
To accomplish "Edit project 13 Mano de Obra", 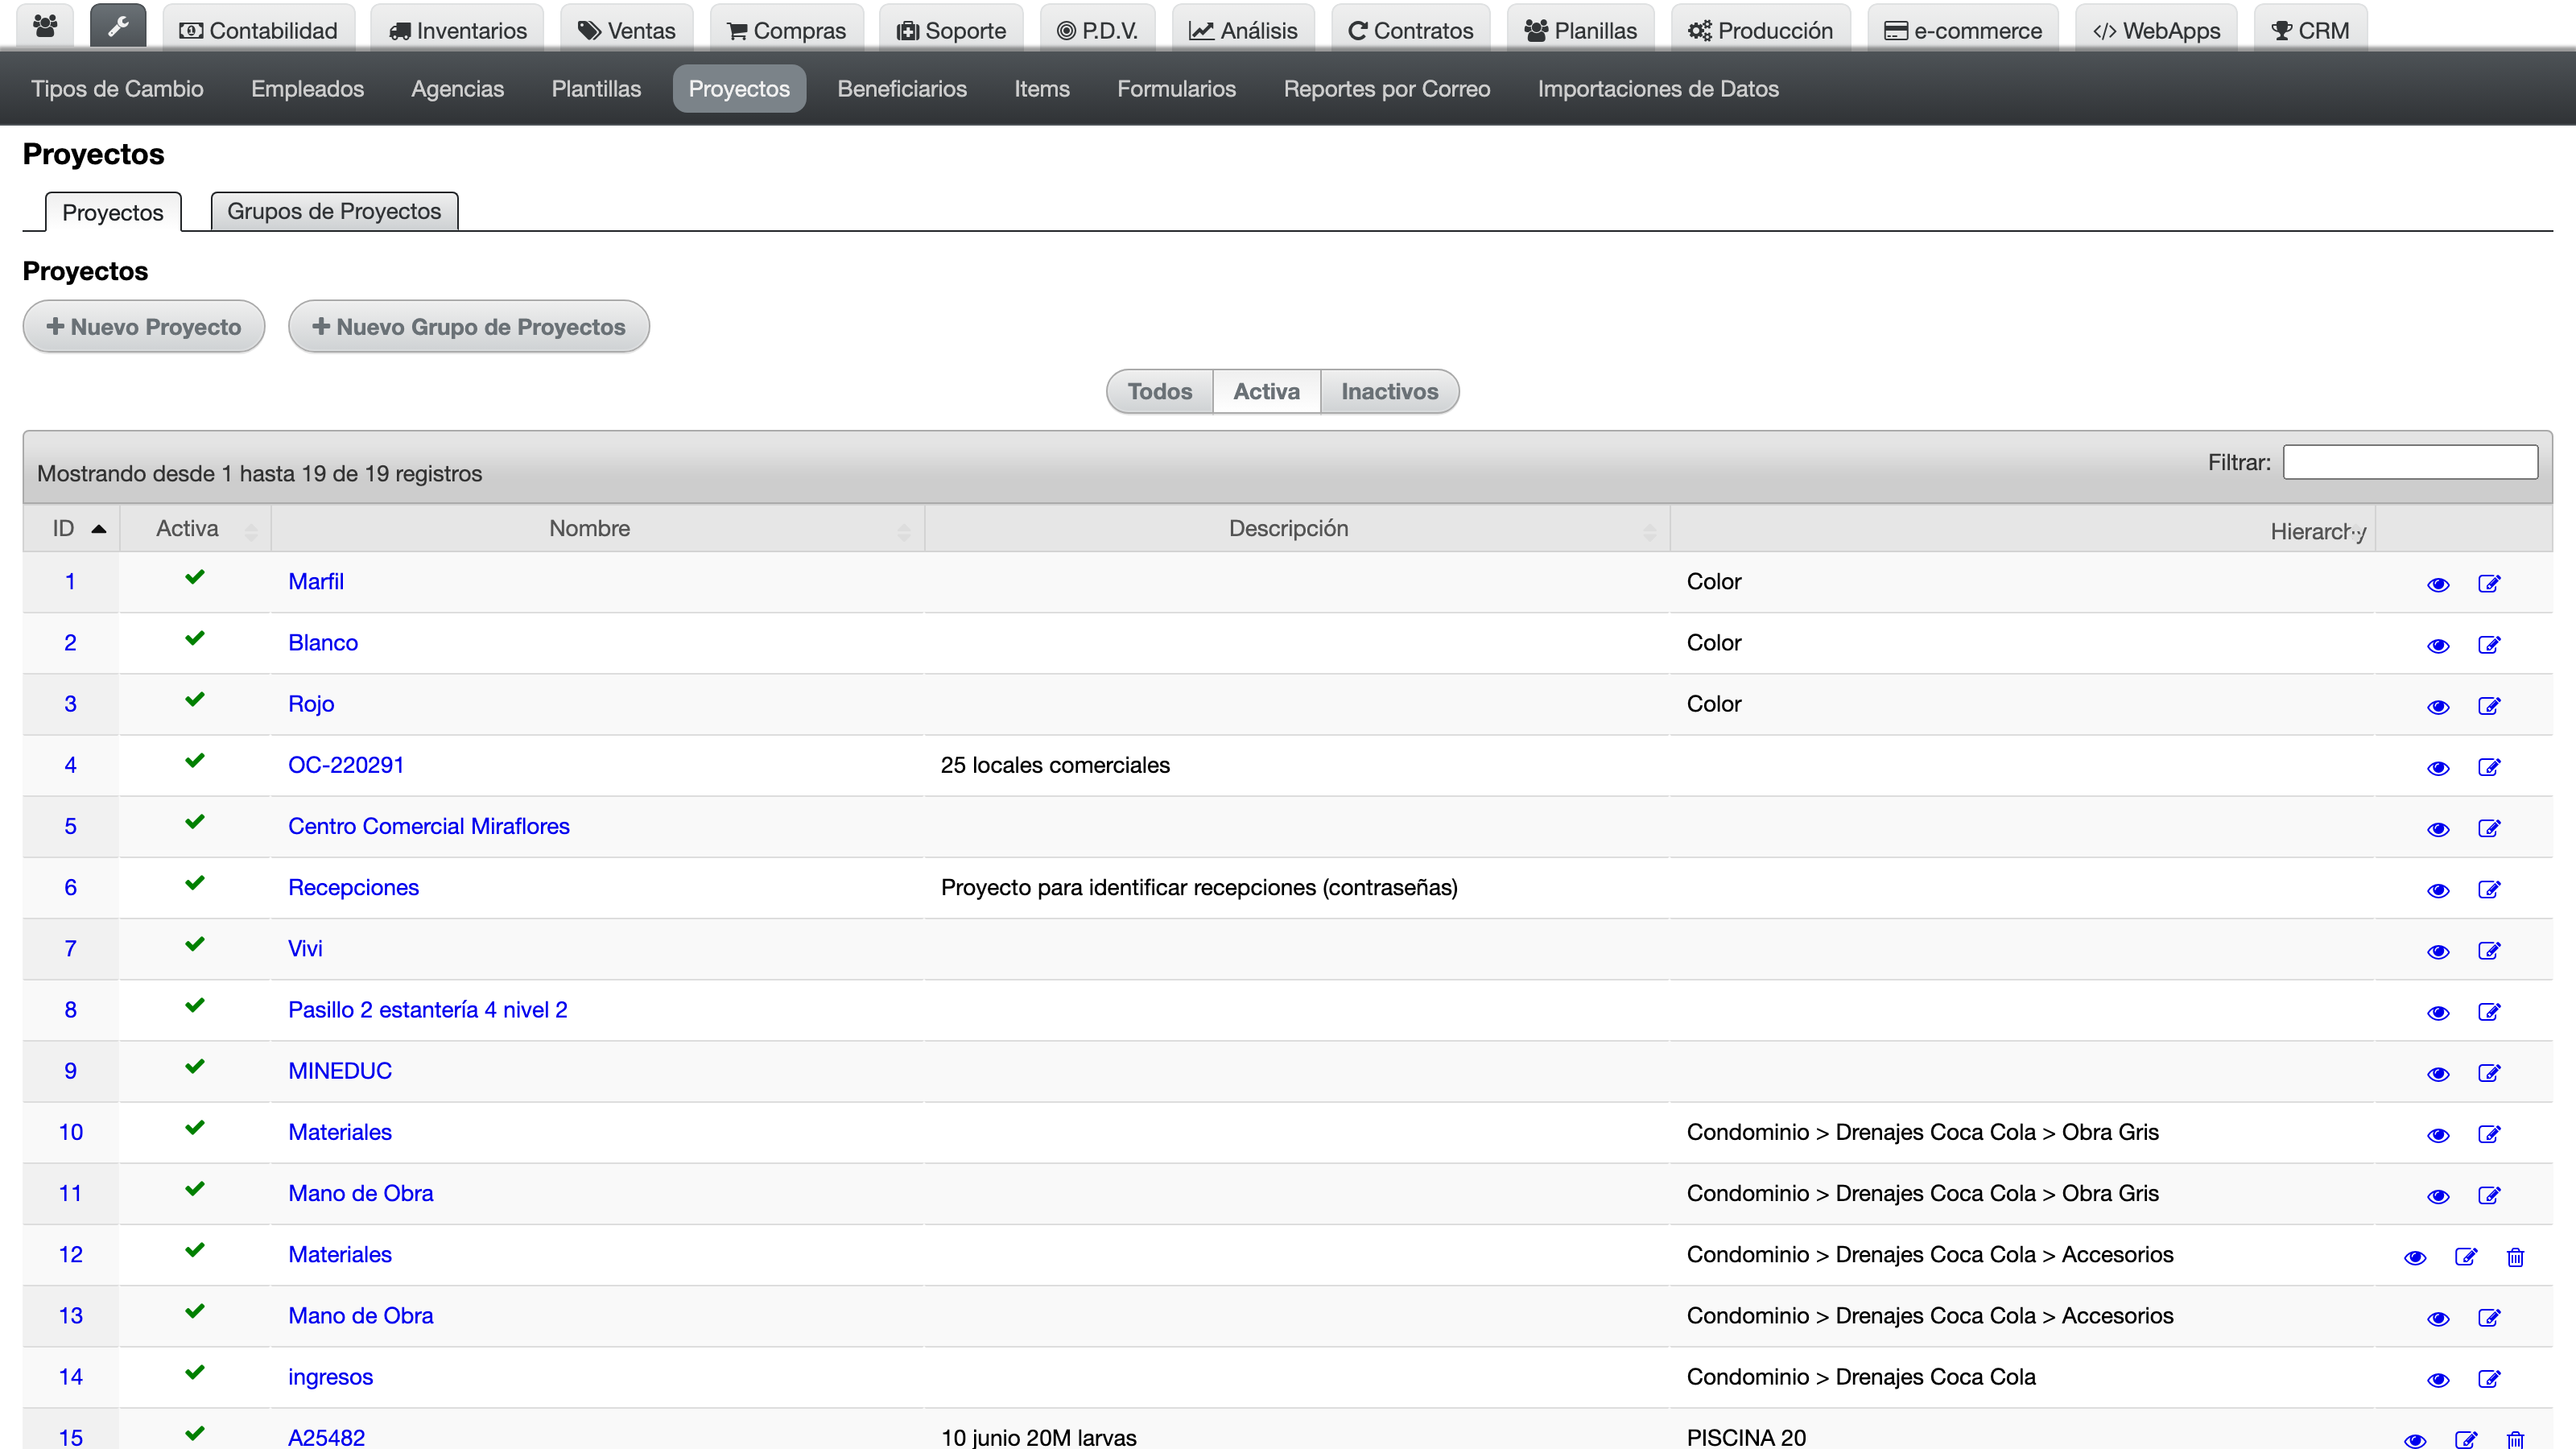I will [x=2489, y=1318].
